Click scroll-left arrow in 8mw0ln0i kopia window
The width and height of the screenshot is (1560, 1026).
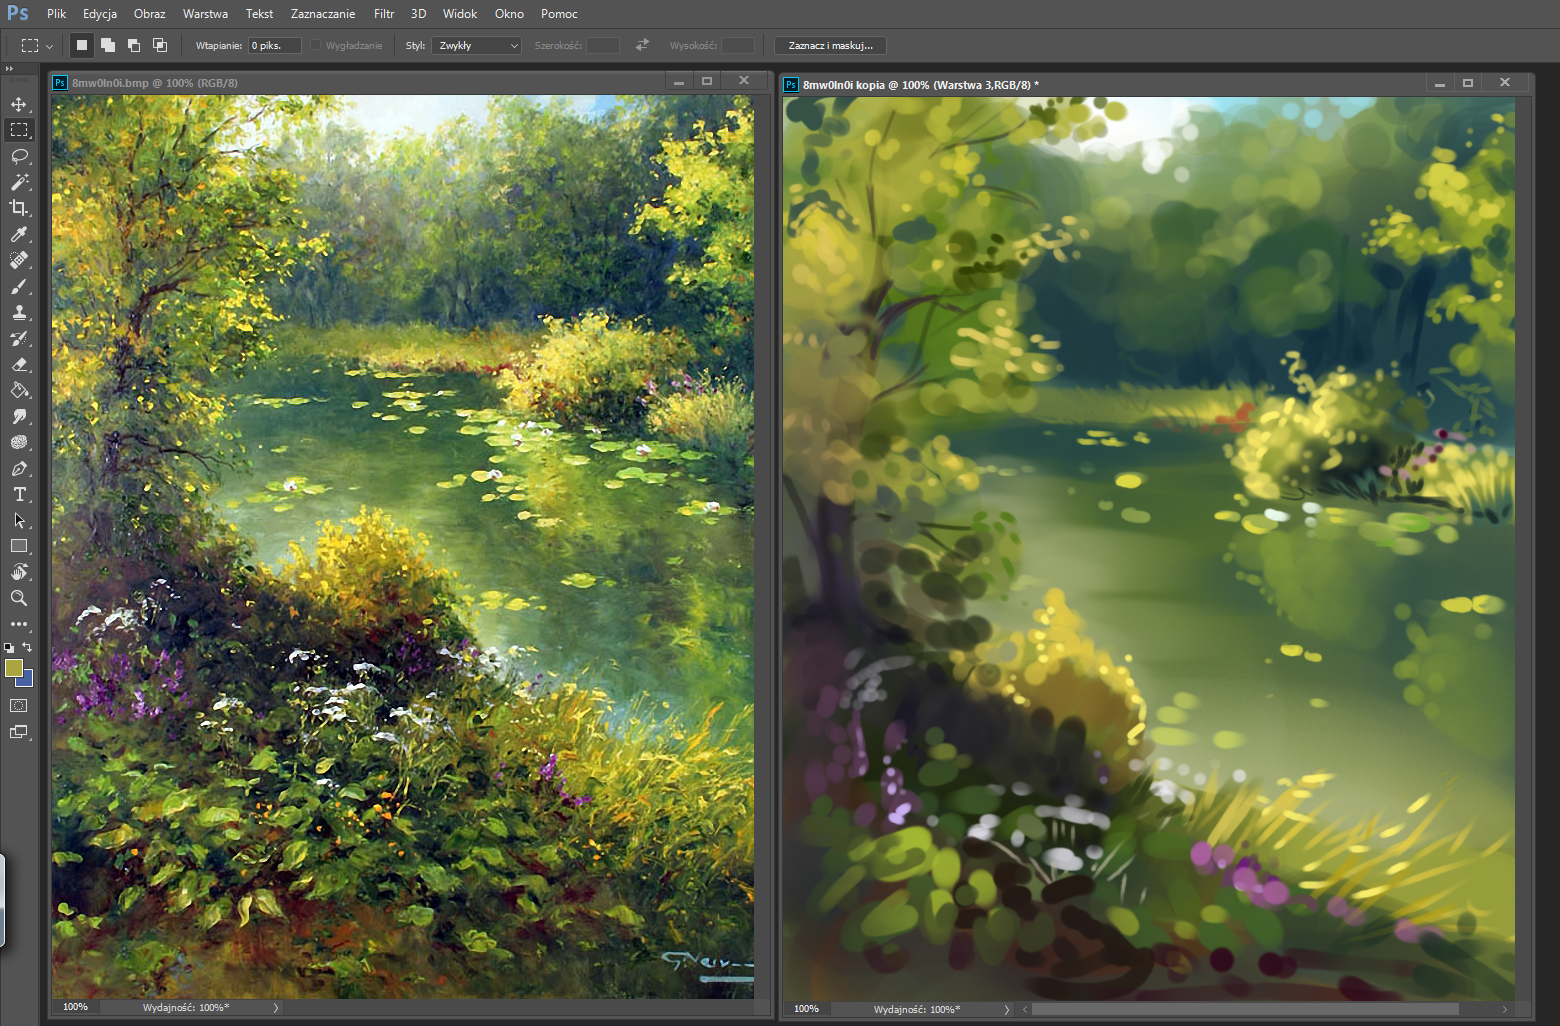click(1024, 1010)
